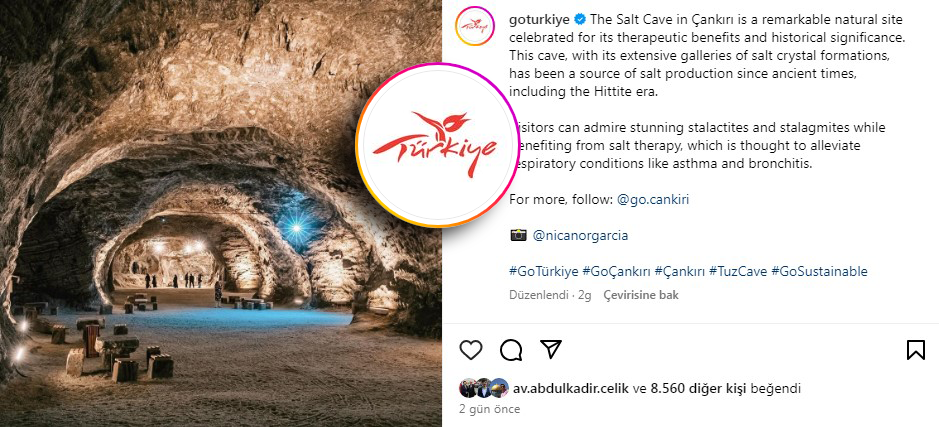Open comments with the speech bubble icon
The height and width of the screenshot is (427, 939).
(x=511, y=350)
